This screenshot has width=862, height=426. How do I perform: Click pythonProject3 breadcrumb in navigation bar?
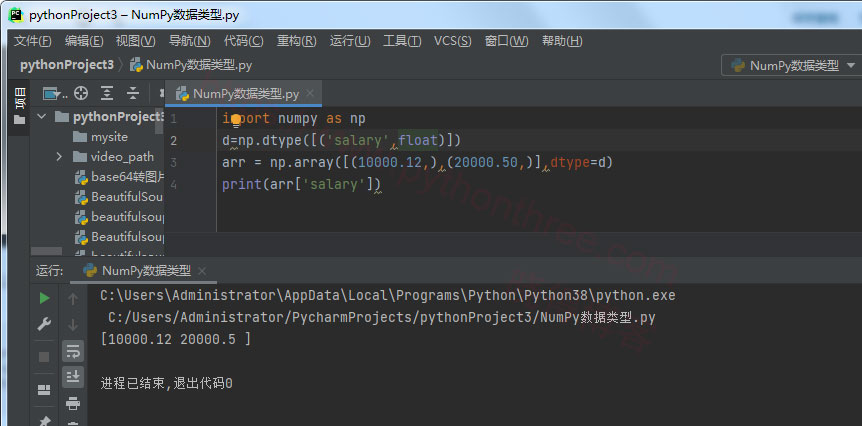coord(67,65)
